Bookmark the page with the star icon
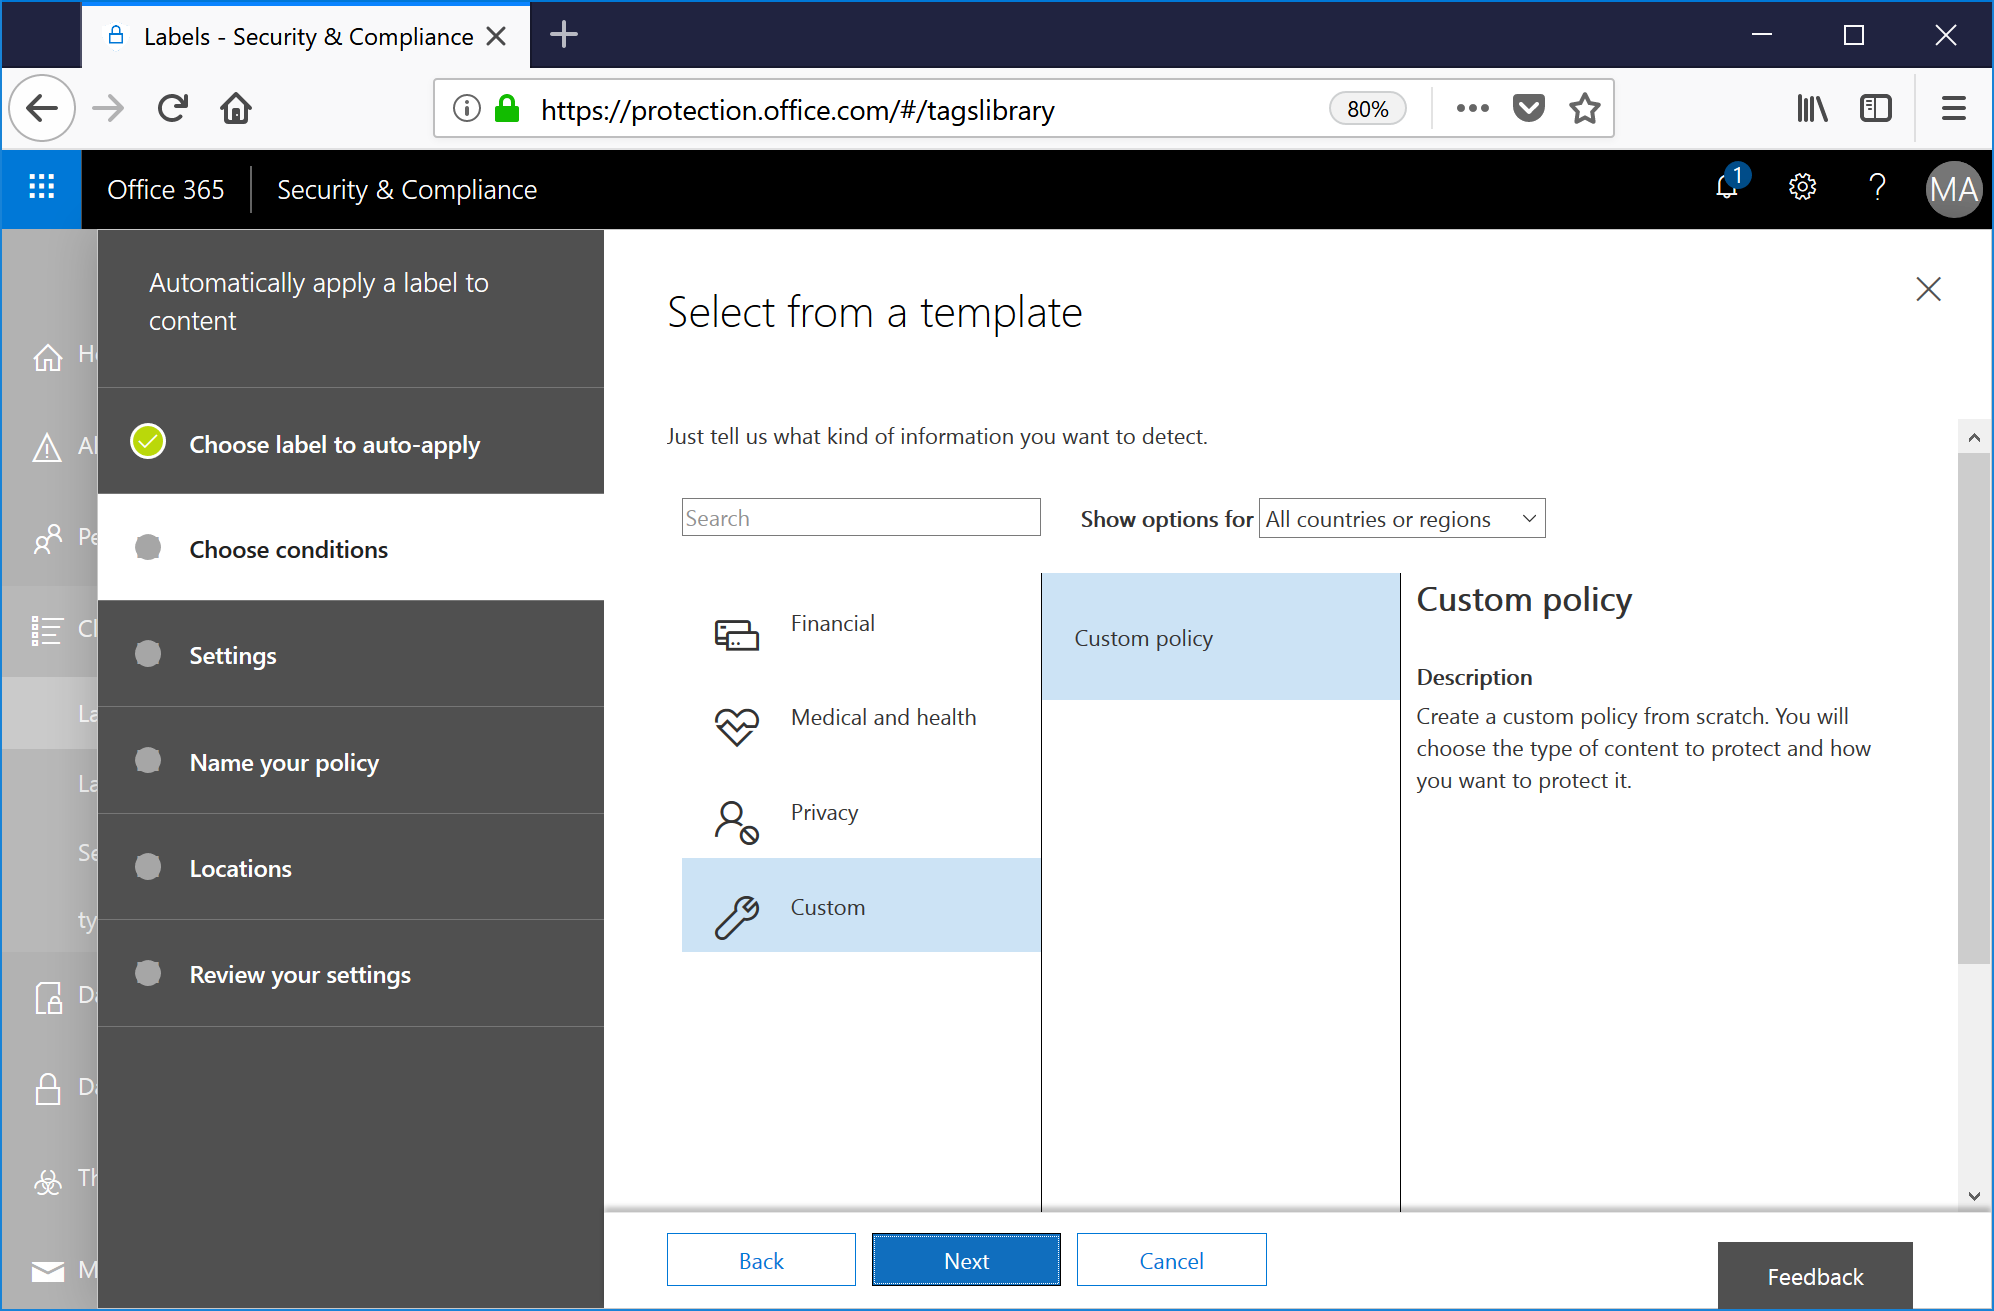The image size is (1994, 1311). (1584, 108)
